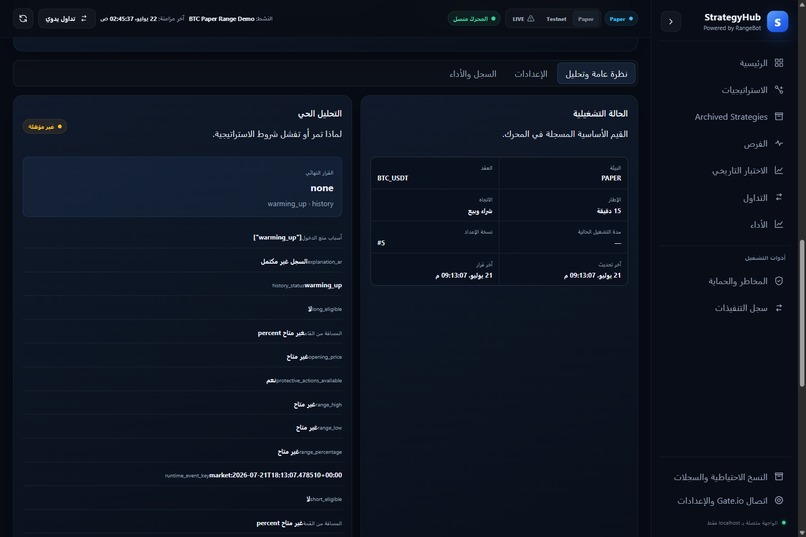Open النسخ الاحتياطية والسجلات archive icon

click(779, 476)
